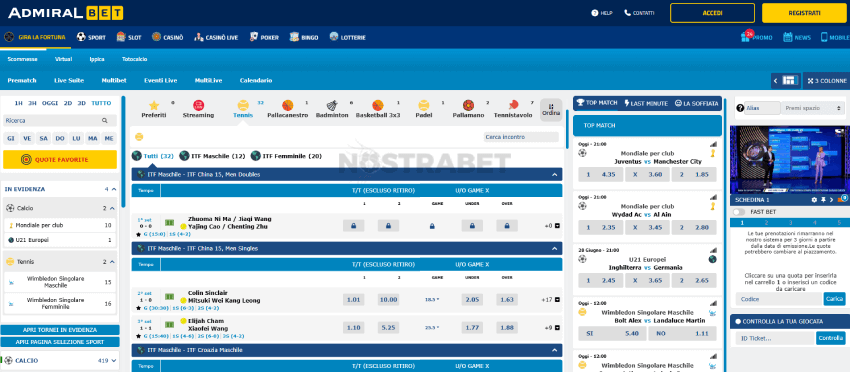Click the Ricerca search field
The image size is (850, 372).
[56, 120]
